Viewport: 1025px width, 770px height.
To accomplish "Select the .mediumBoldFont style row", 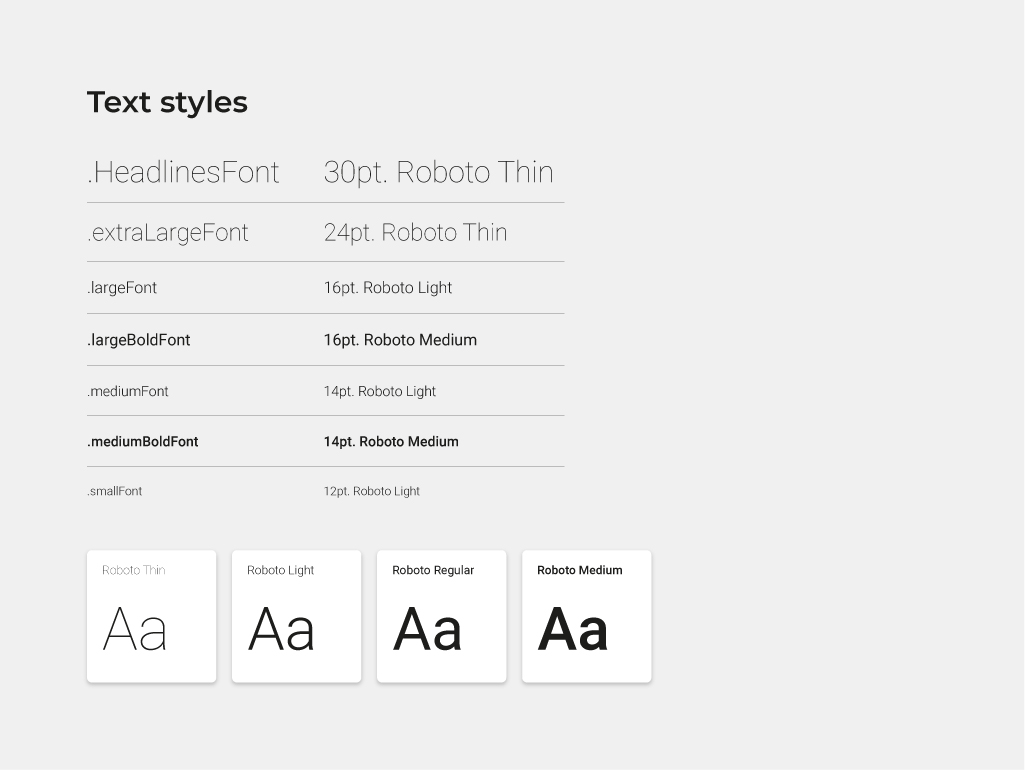I will pyautogui.click(x=142, y=441).
